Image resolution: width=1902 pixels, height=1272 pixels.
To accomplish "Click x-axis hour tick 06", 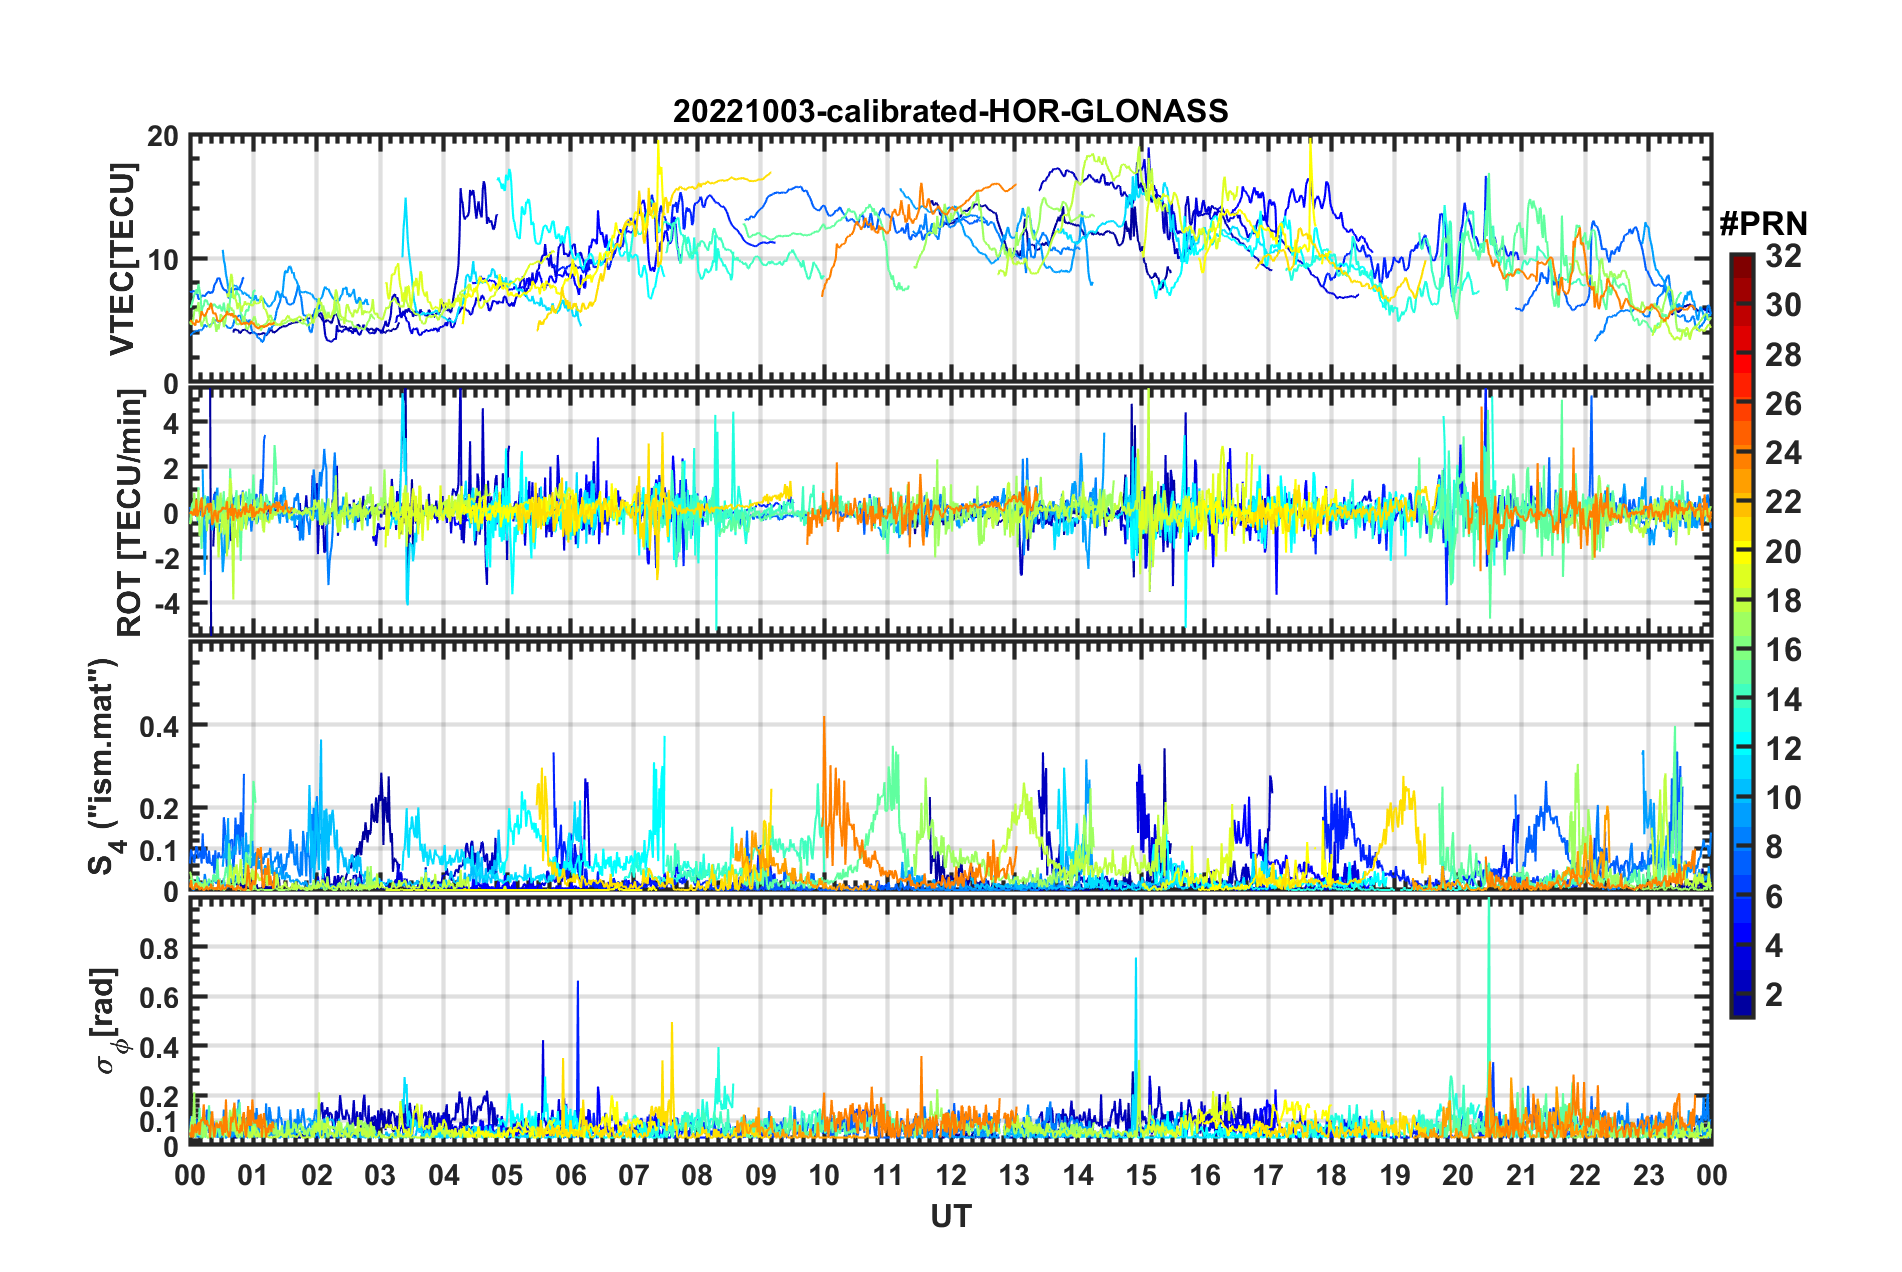I will tap(570, 1175).
